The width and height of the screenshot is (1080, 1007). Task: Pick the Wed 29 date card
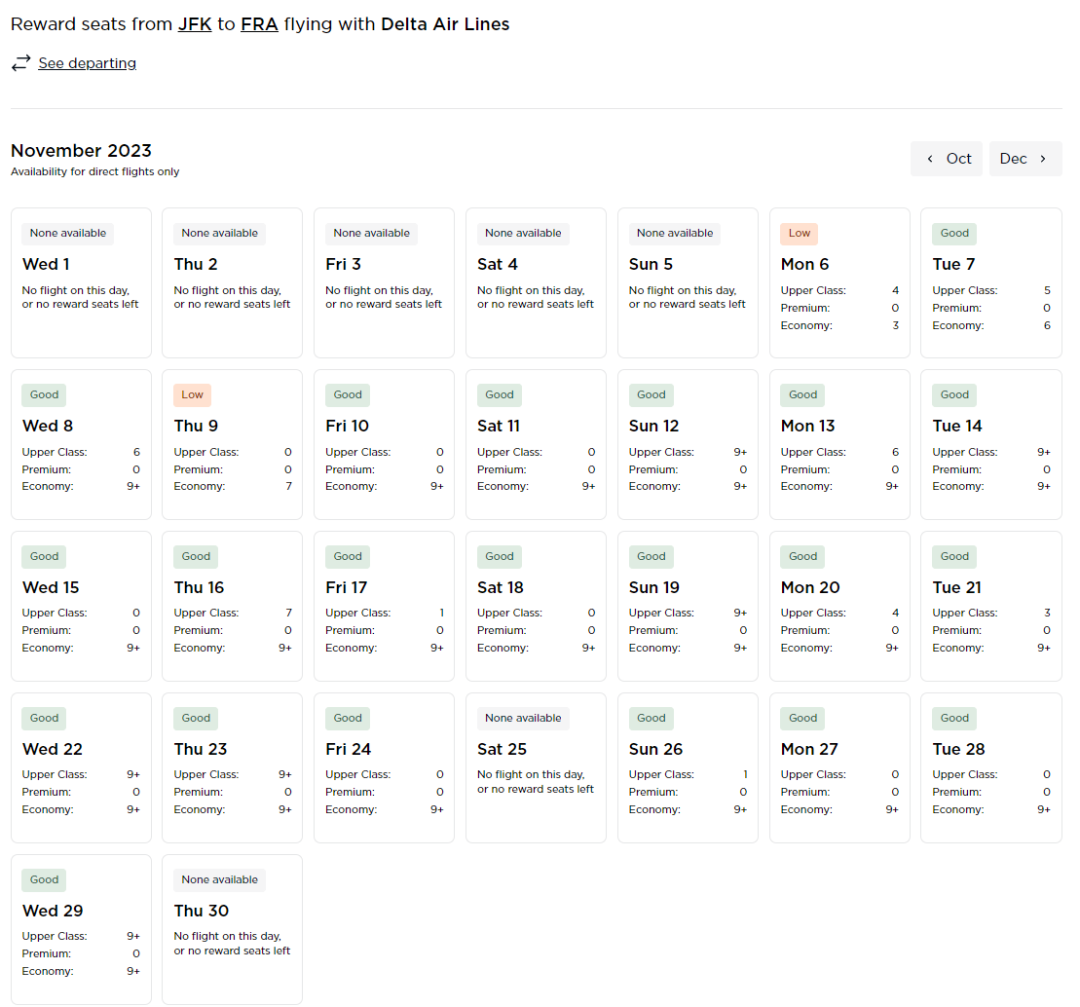click(x=81, y=929)
